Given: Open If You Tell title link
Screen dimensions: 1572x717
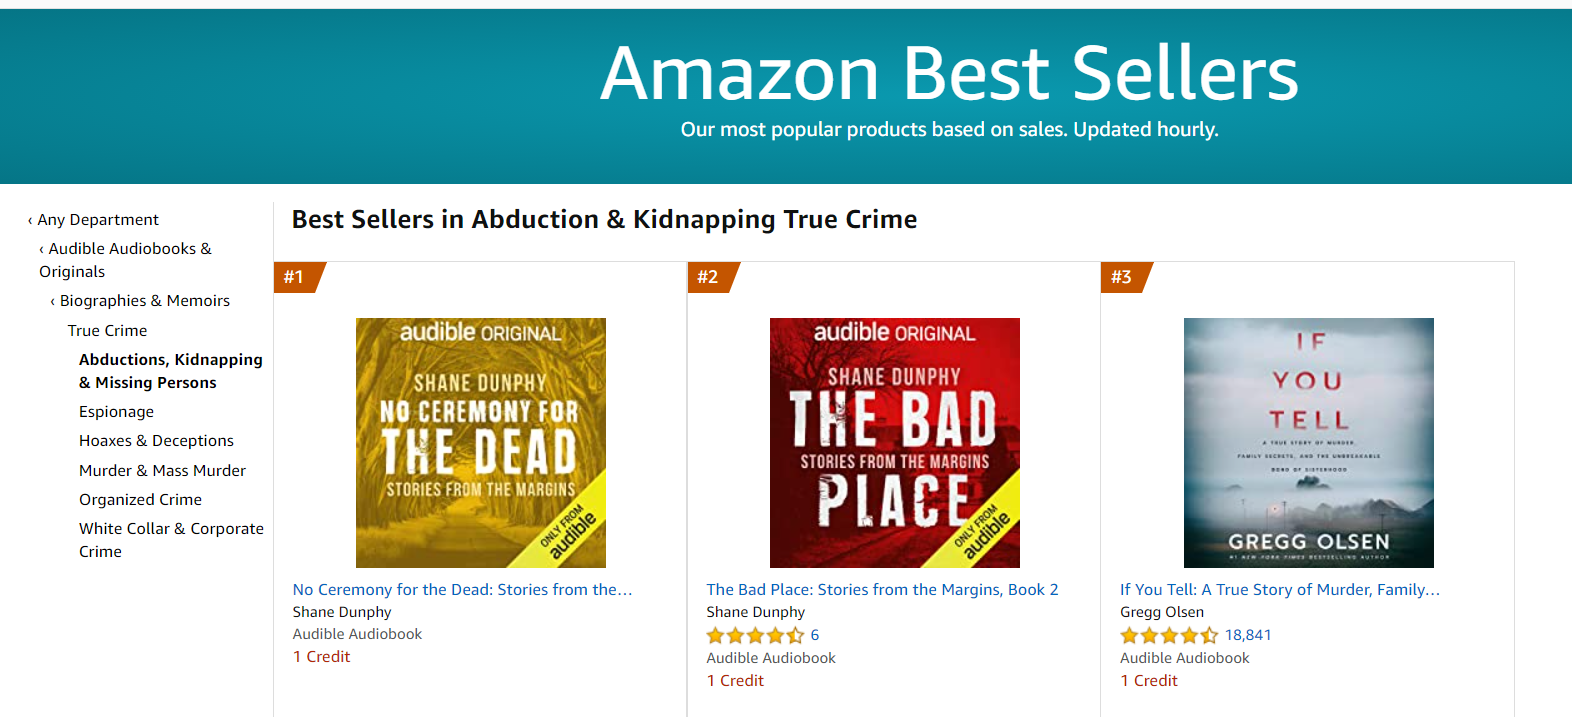Looking at the screenshot, I should (1279, 590).
